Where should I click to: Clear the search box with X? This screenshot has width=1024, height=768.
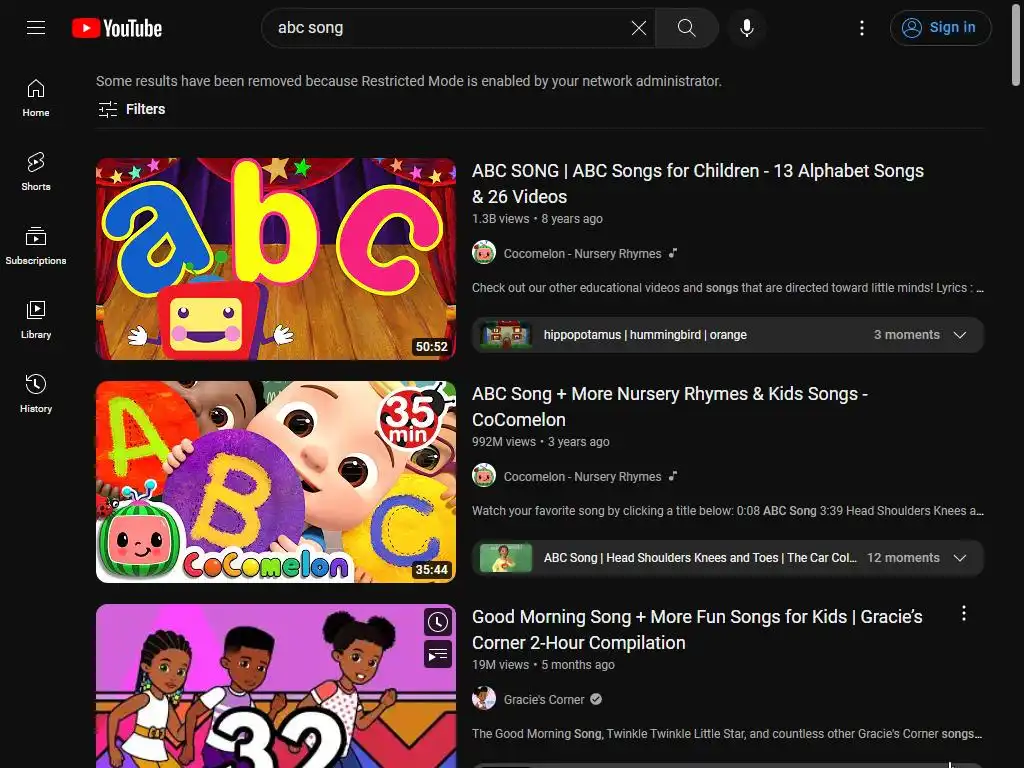[639, 27]
